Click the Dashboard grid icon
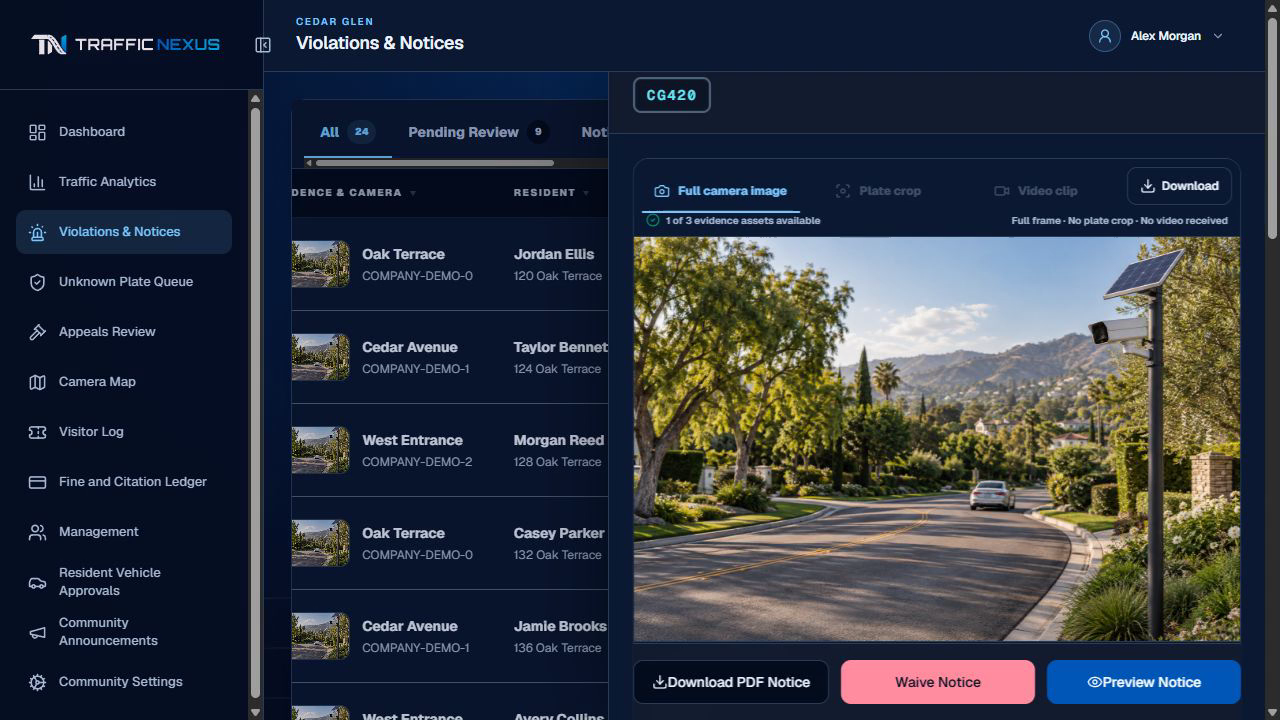 coord(37,132)
